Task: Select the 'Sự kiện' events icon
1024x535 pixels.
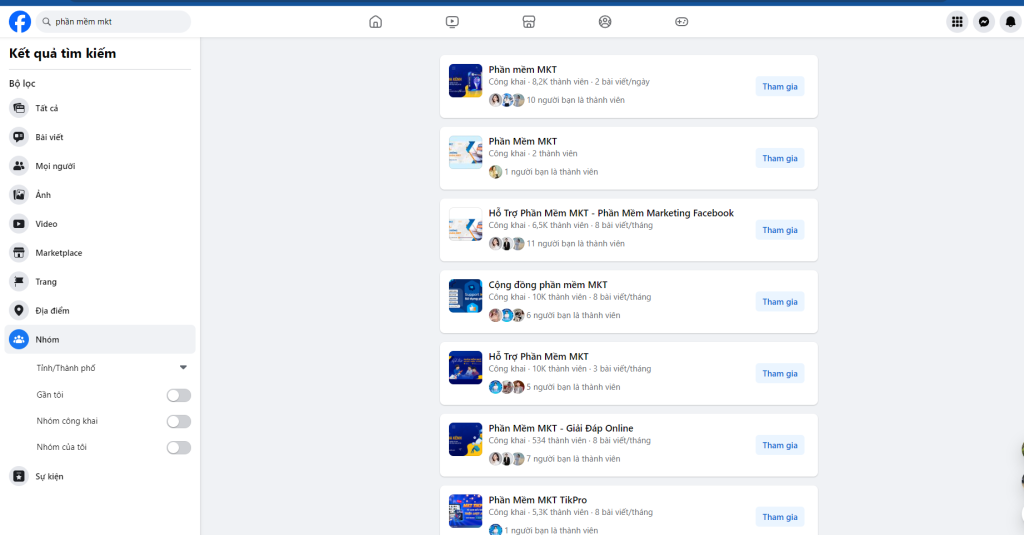Action: click(19, 476)
